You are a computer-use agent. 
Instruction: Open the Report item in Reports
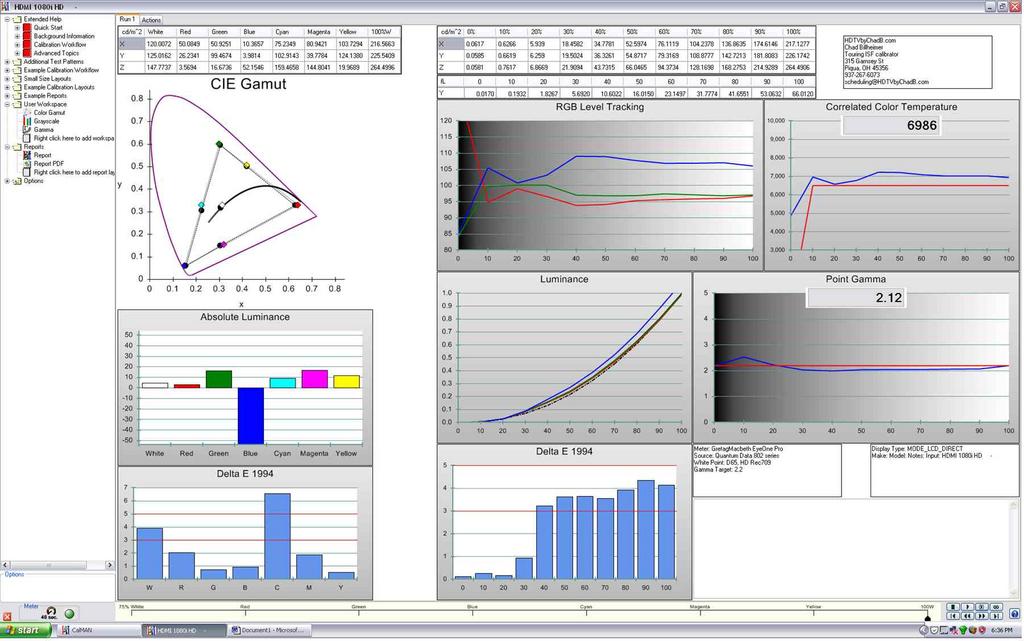point(42,155)
